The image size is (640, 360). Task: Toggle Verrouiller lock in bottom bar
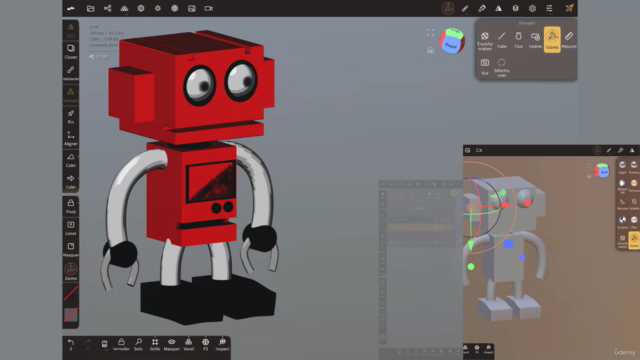tap(121, 344)
